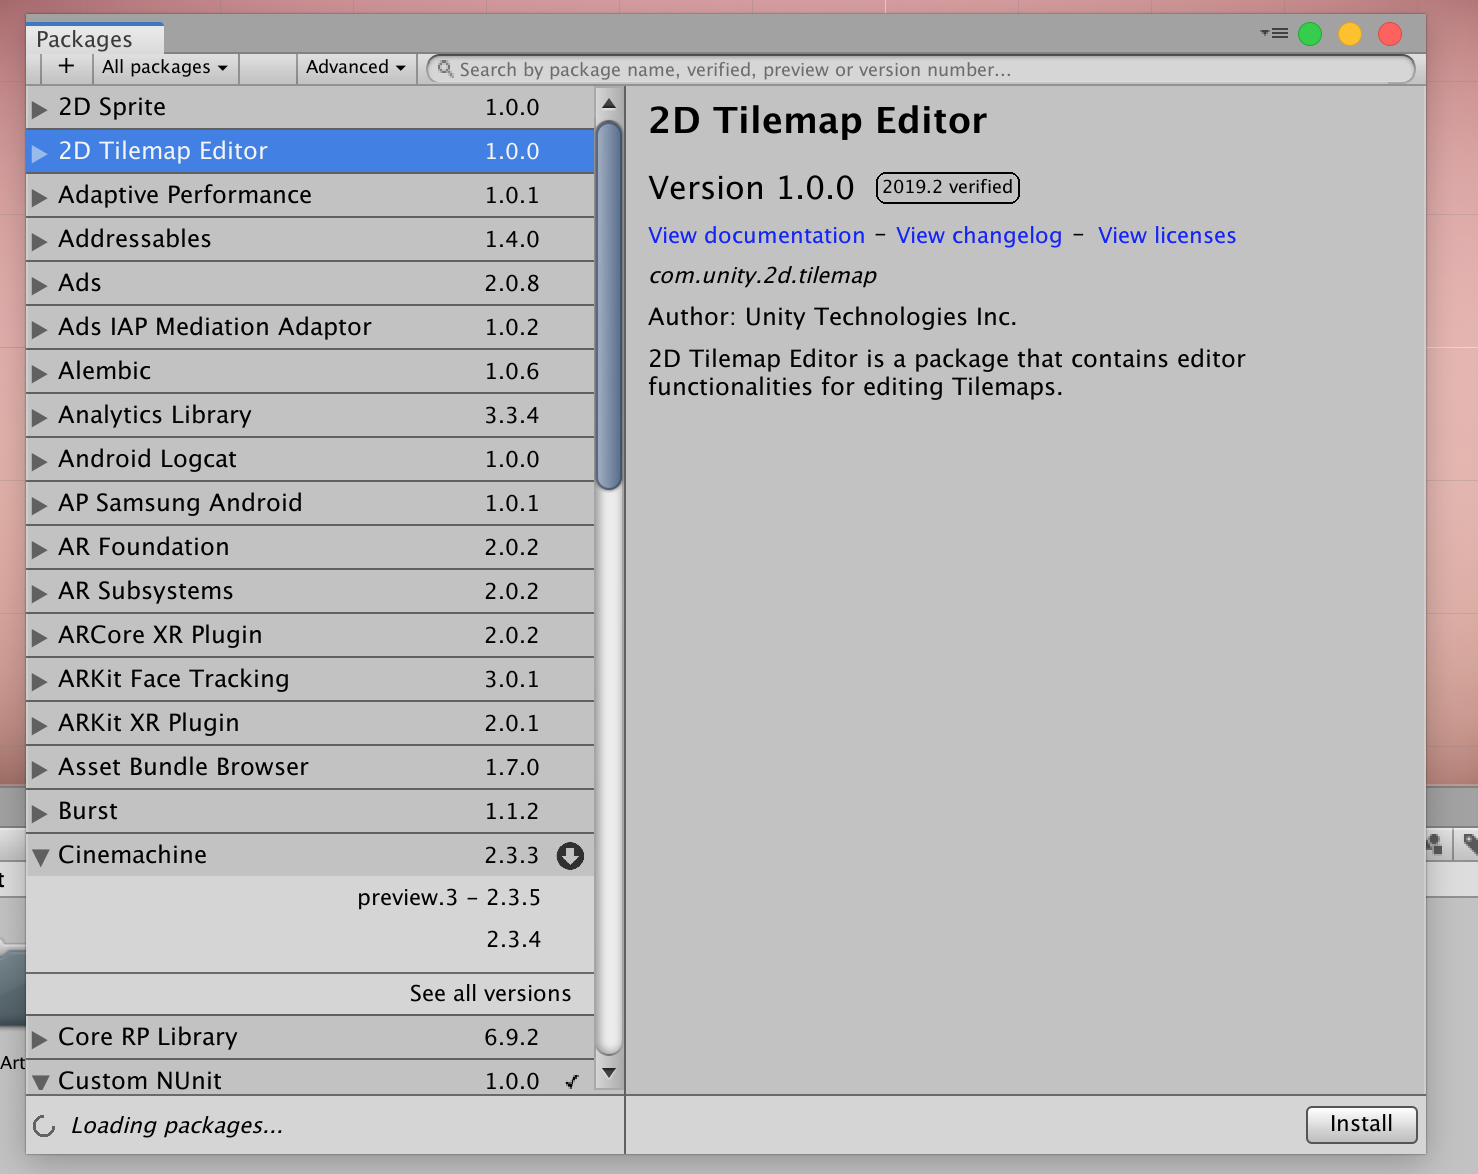This screenshot has width=1478, height=1174.
Task: Click the Cinemachine update available arrow icon
Action: point(570,856)
